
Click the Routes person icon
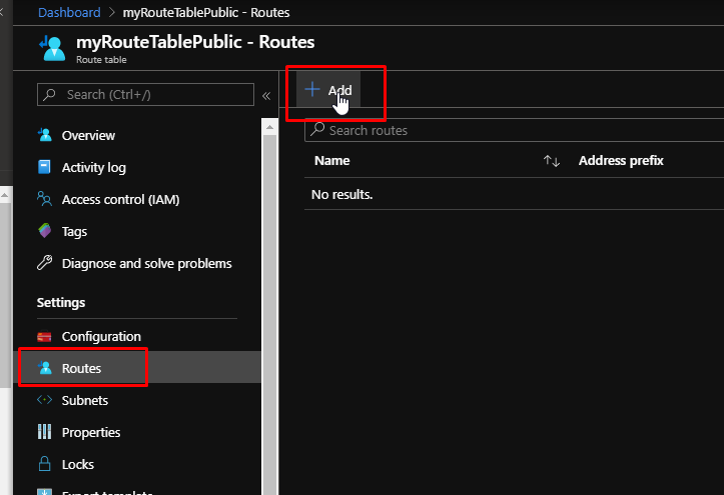click(45, 368)
